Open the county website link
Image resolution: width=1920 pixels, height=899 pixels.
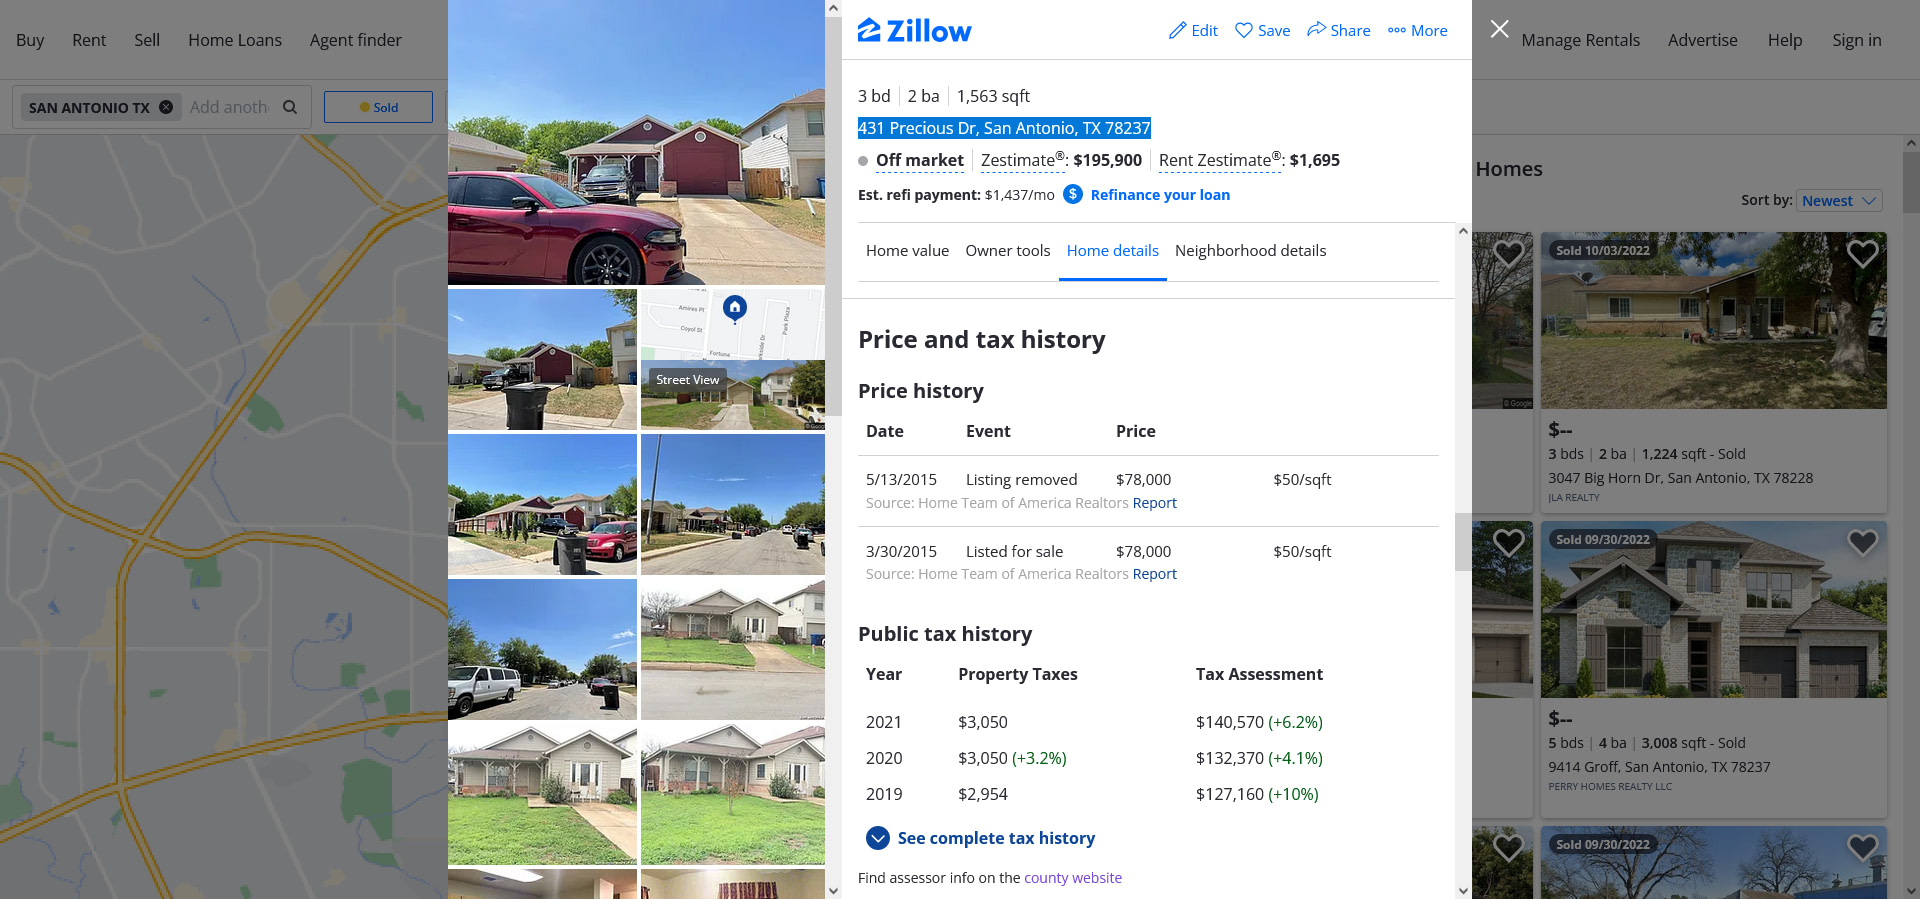(1073, 878)
